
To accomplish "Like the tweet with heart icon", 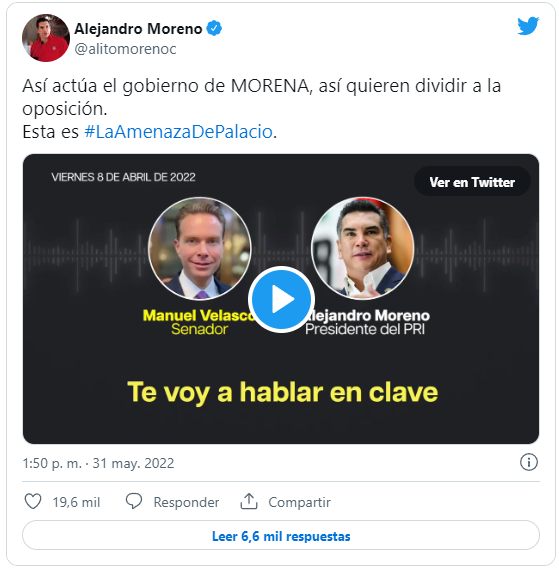I will tap(33, 502).
